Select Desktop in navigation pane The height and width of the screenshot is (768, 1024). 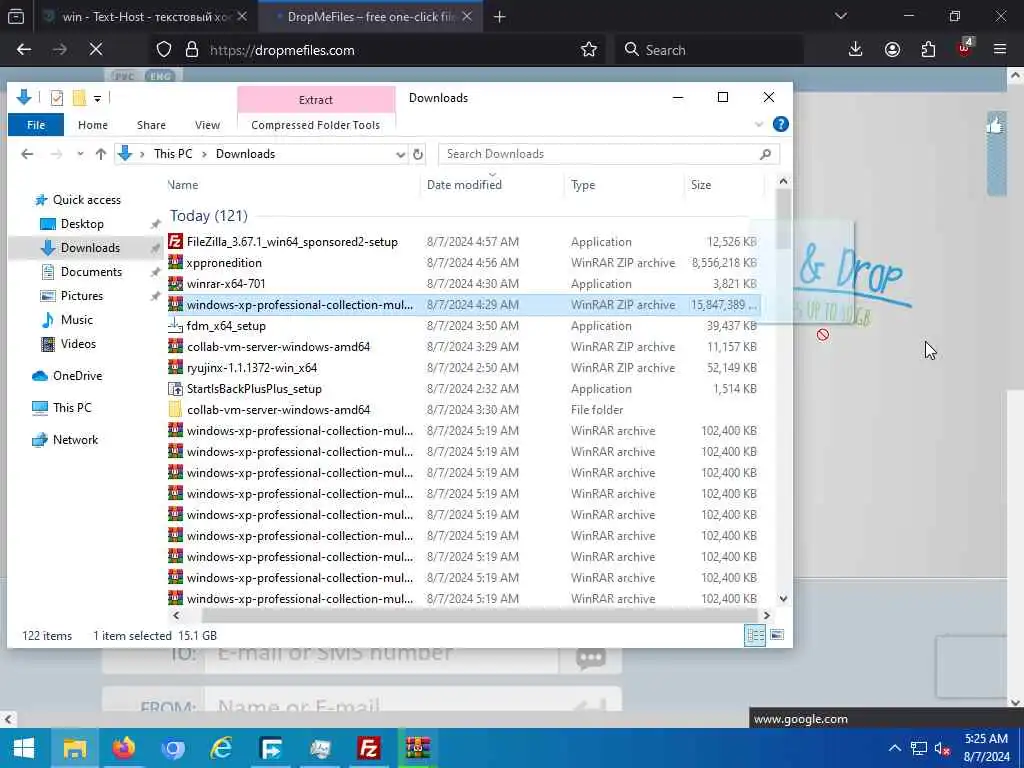coord(82,224)
